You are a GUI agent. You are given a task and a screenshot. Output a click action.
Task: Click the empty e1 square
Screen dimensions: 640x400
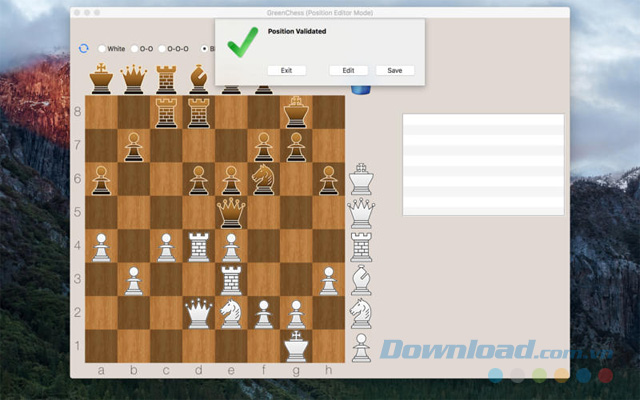point(231,346)
